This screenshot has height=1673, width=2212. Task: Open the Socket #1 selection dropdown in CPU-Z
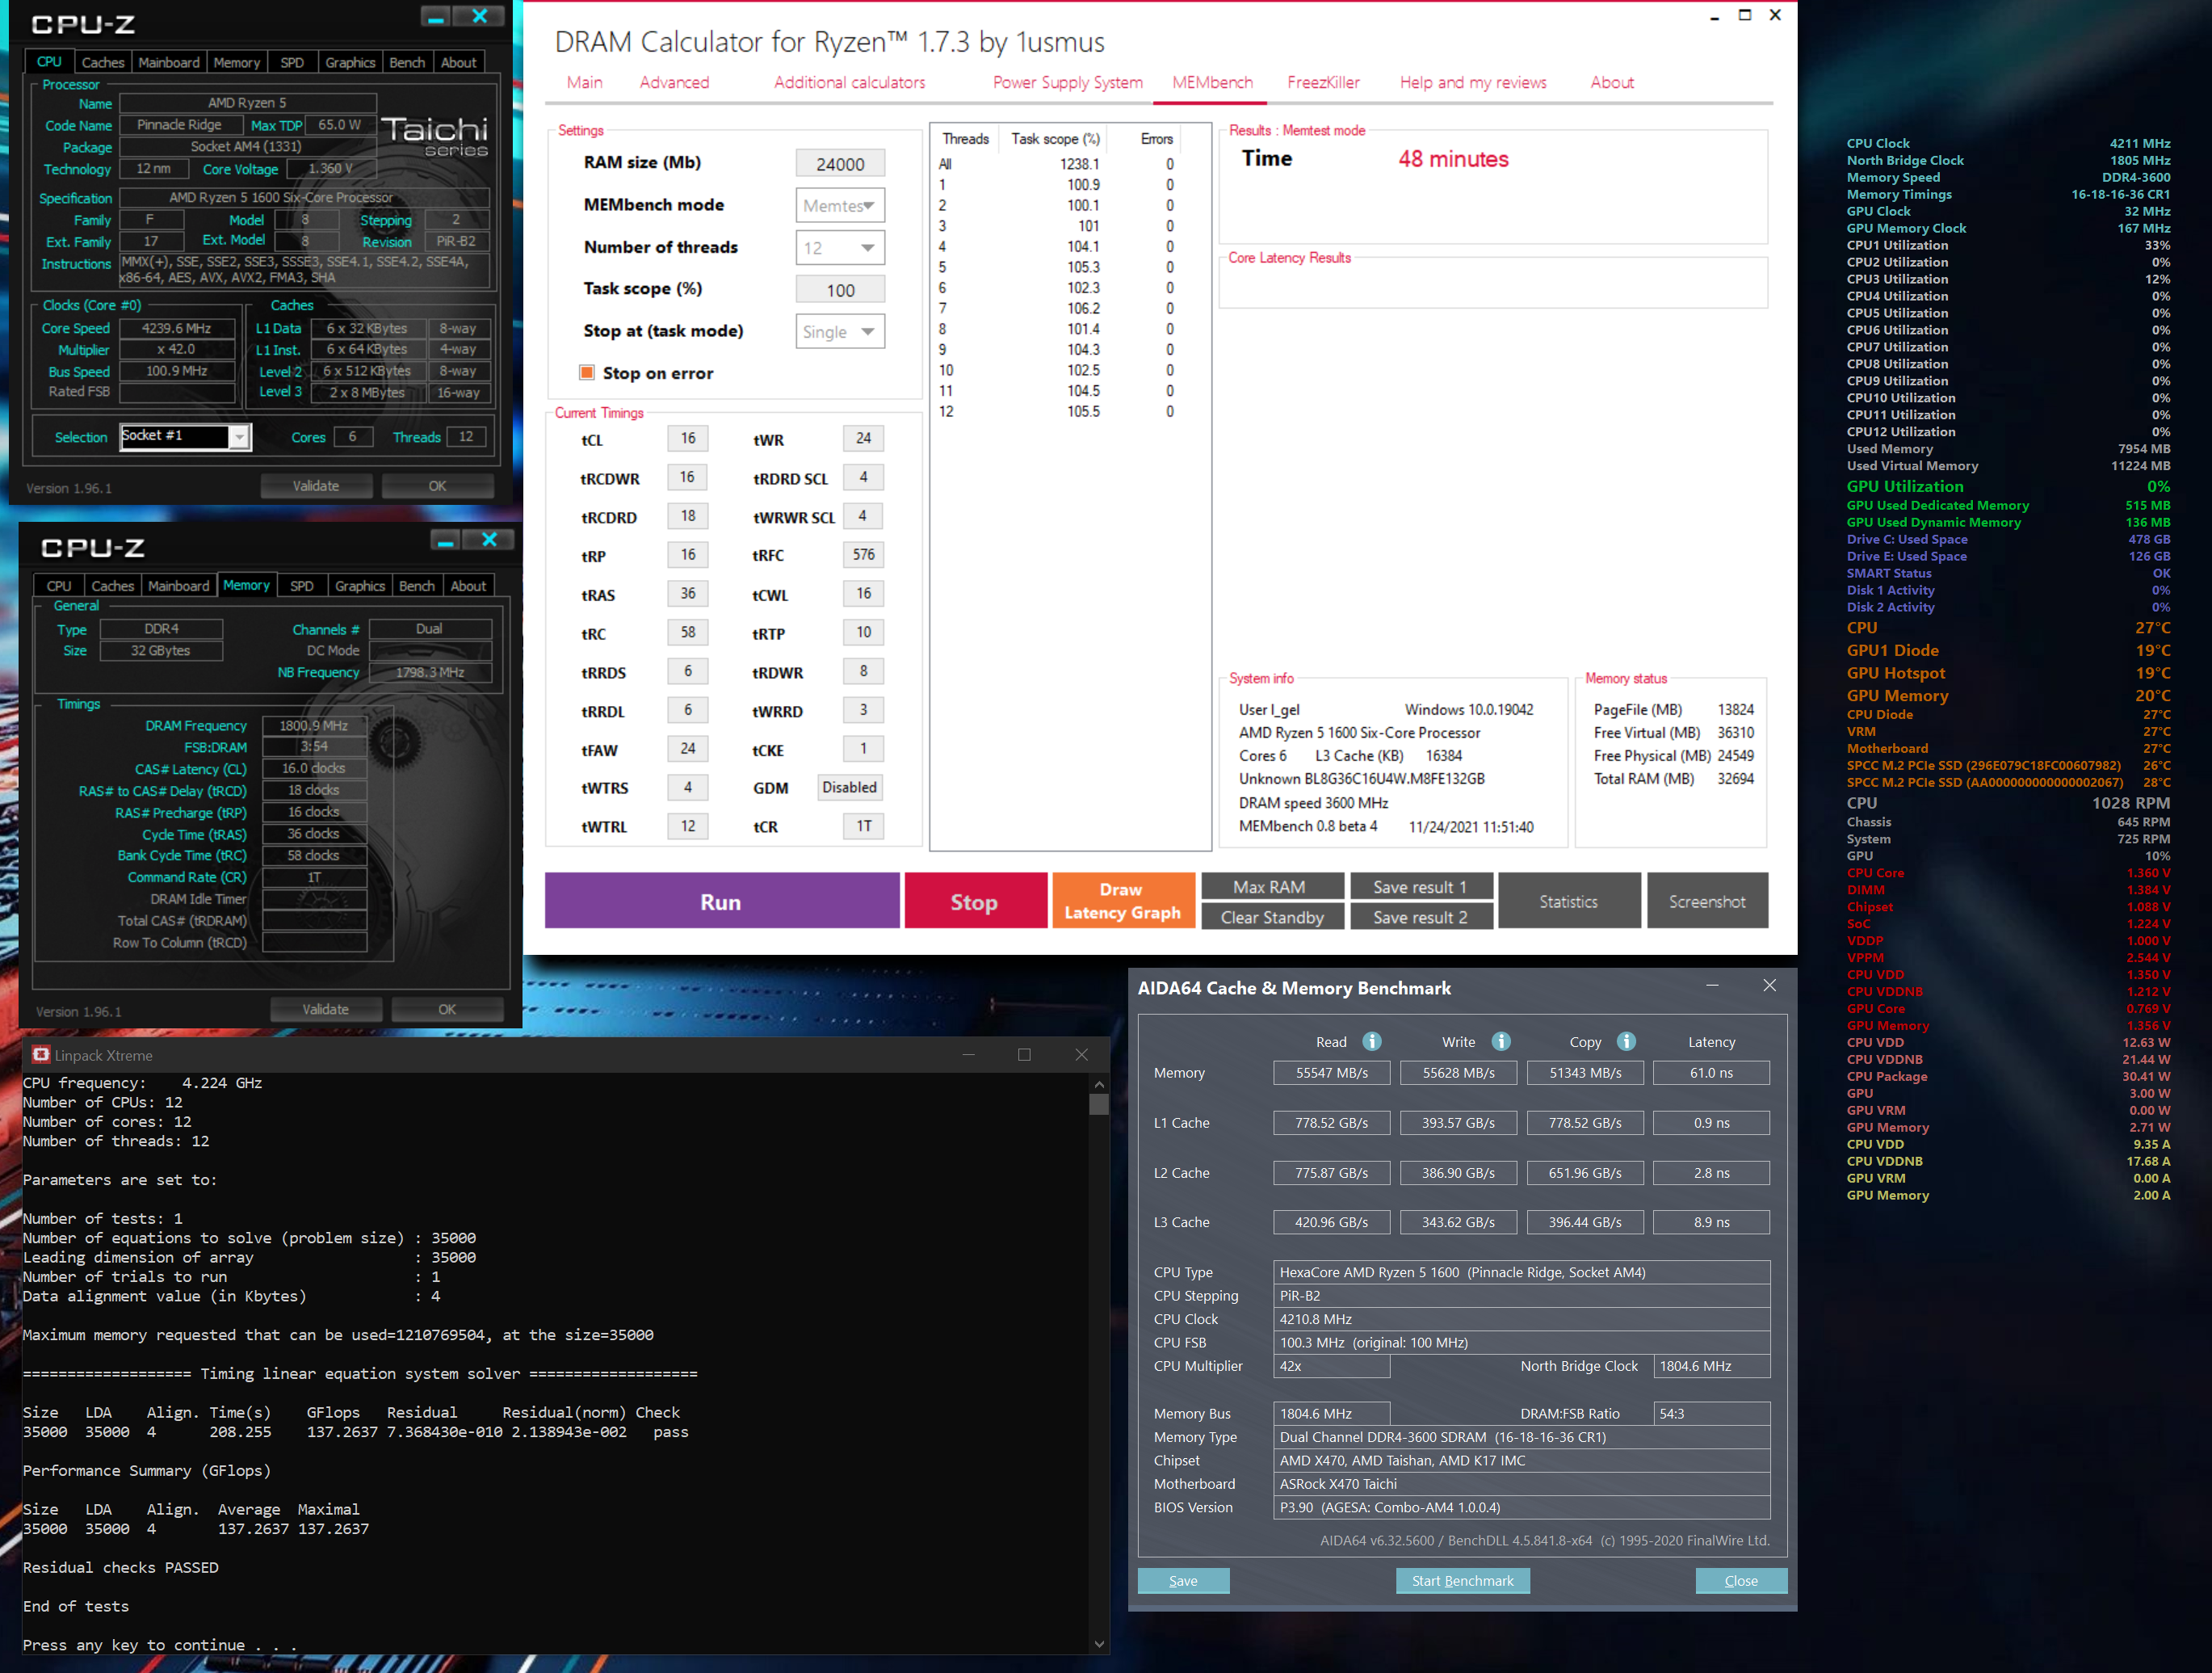(x=239, y=437)
